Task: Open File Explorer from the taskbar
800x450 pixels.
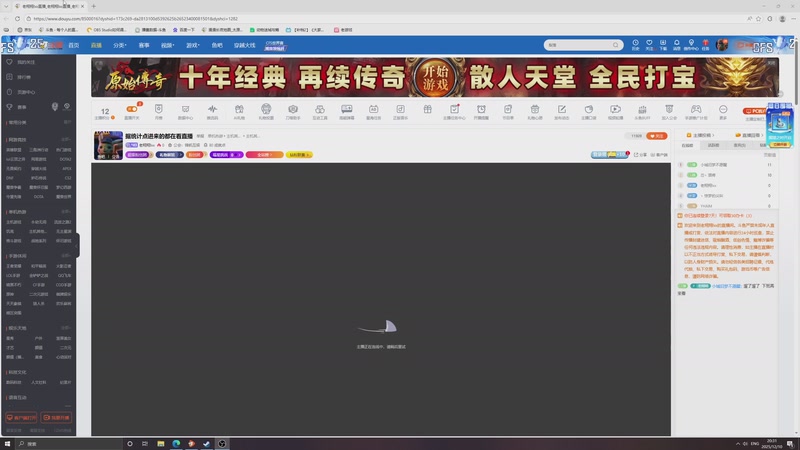Action: coord(161,443)
